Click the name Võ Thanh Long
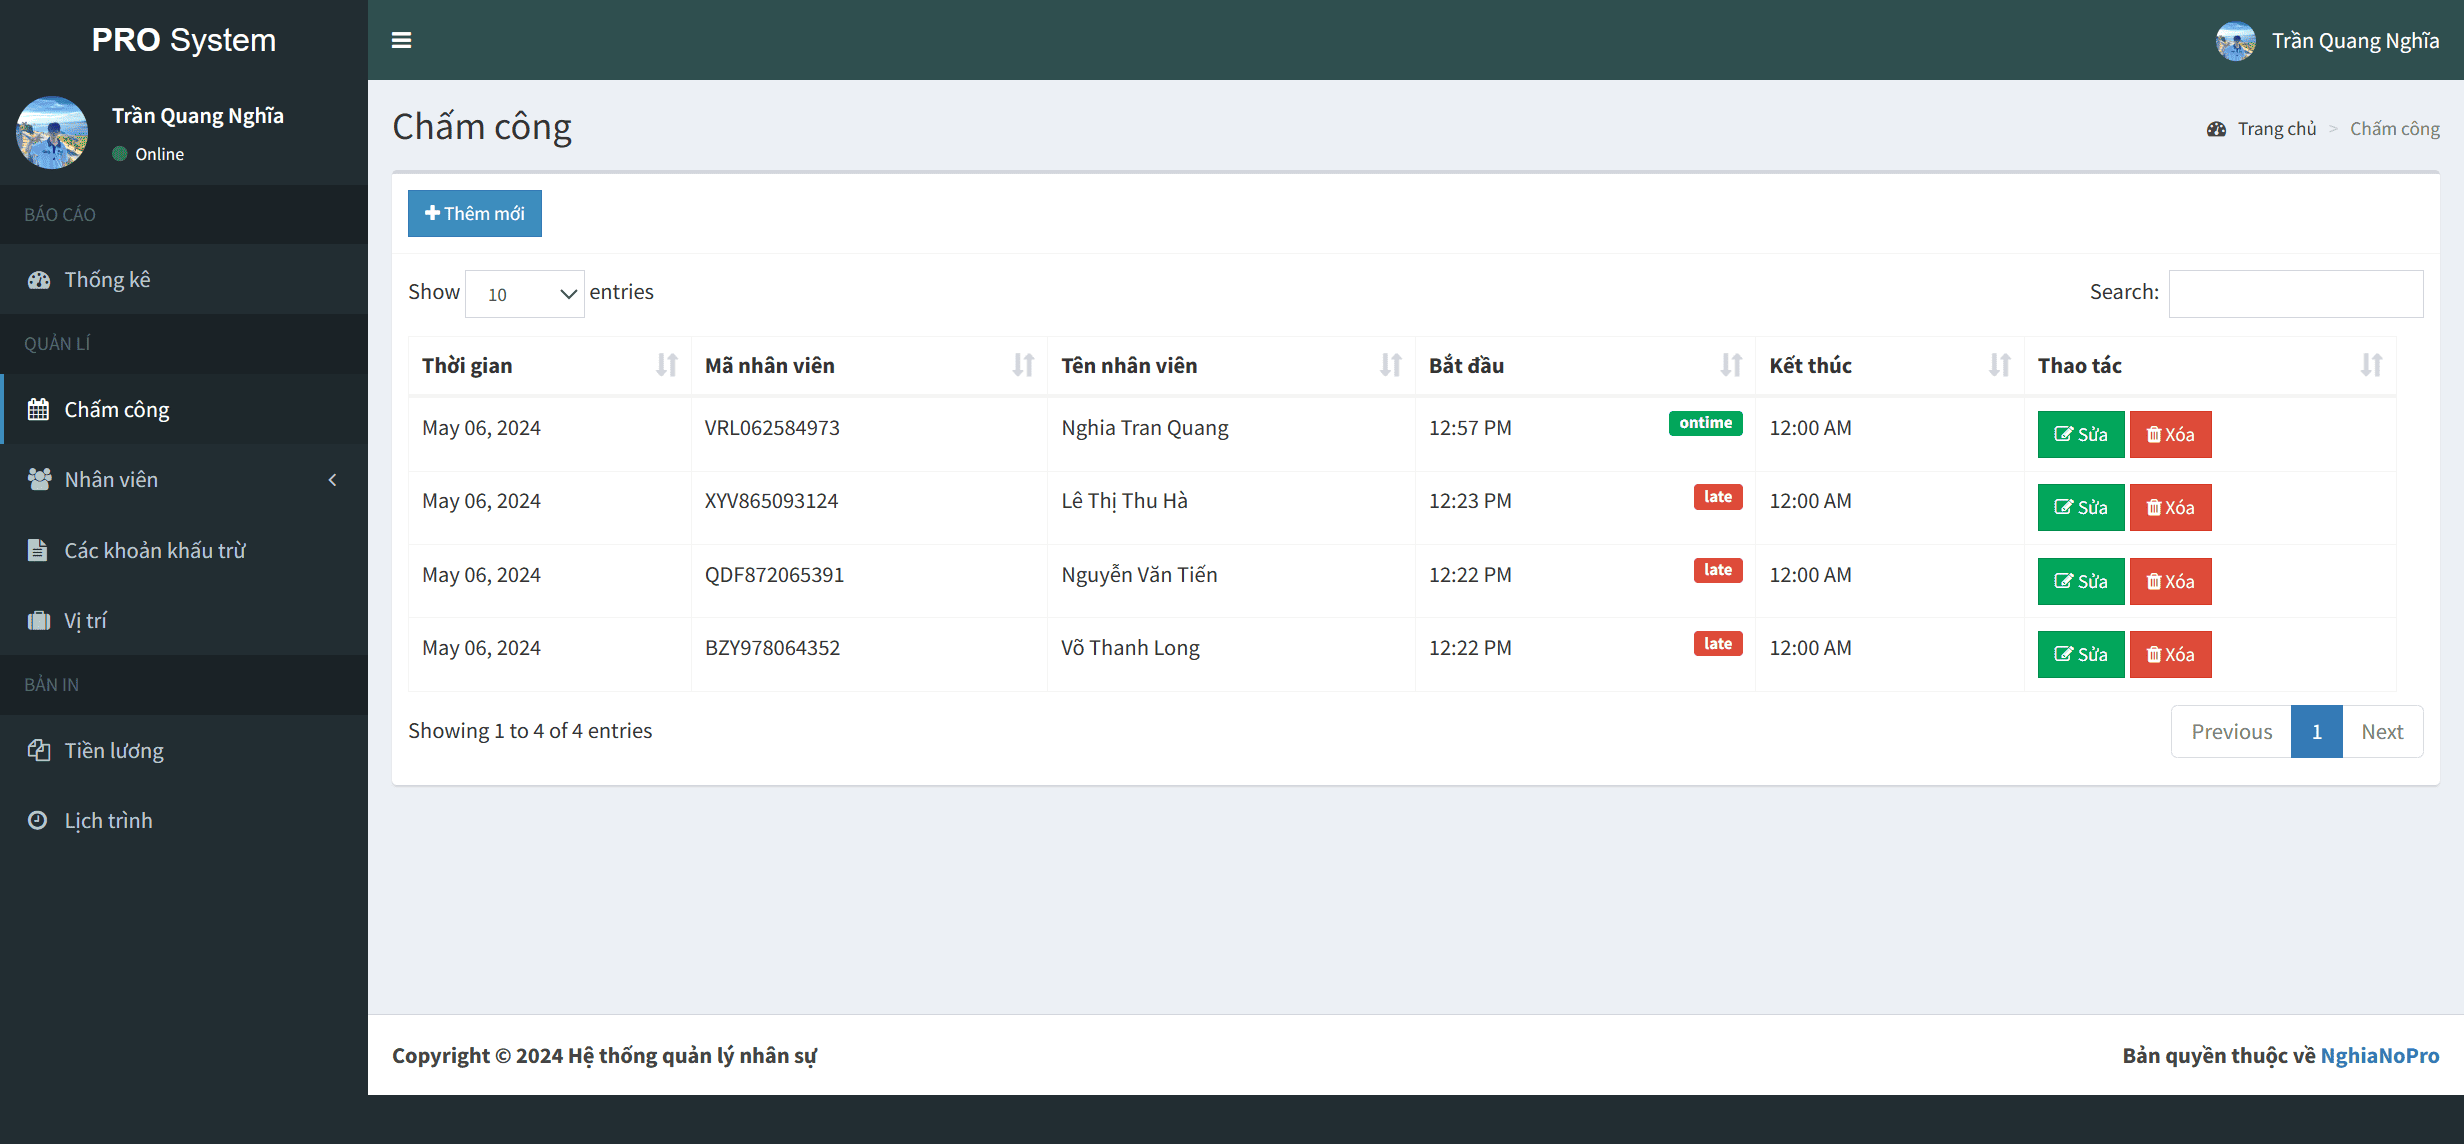The width and height of the screenshot is (2464, 1144). pyautogui.click(x=1130, y=648)
